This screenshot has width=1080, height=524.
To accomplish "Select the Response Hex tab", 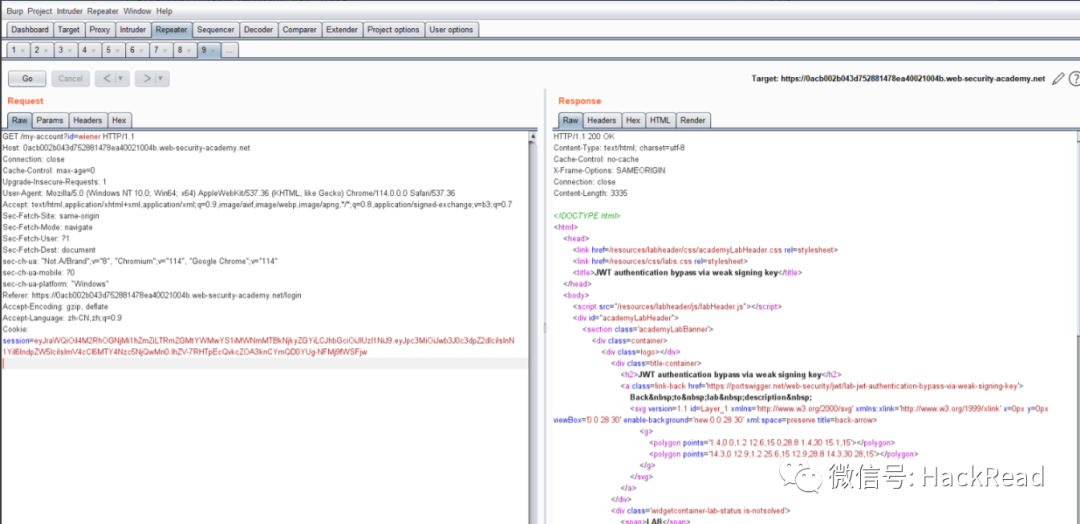I will [x=633, y=120].
